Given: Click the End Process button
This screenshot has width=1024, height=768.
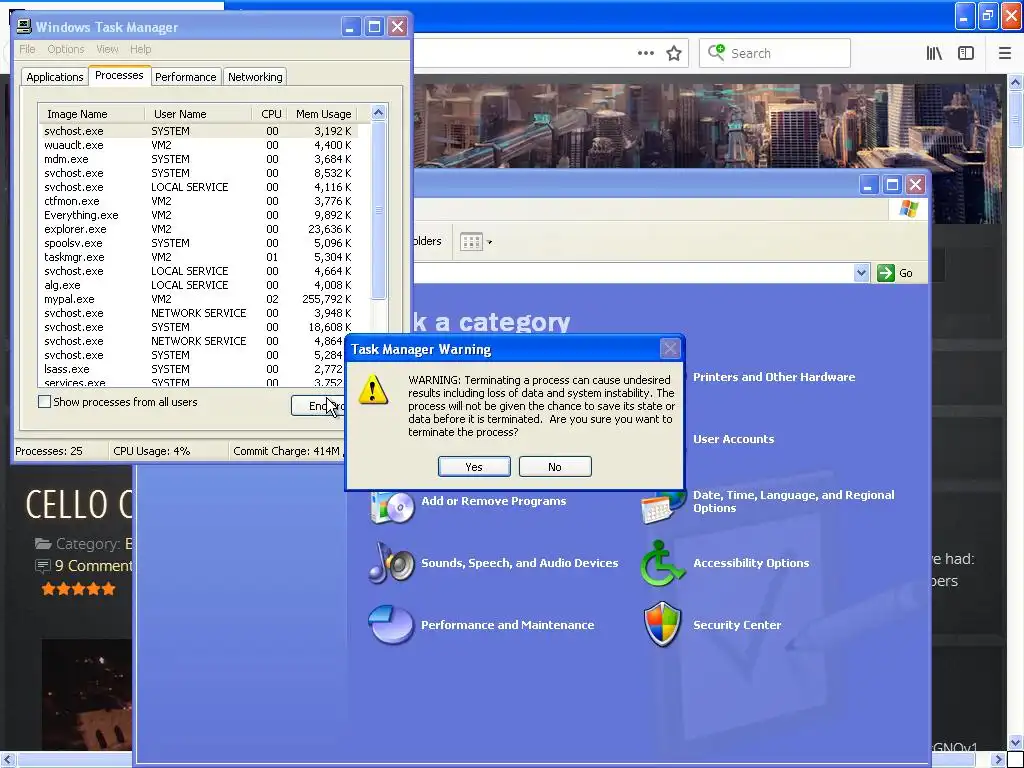Looking at the screenshot, I should pos(317,406).
